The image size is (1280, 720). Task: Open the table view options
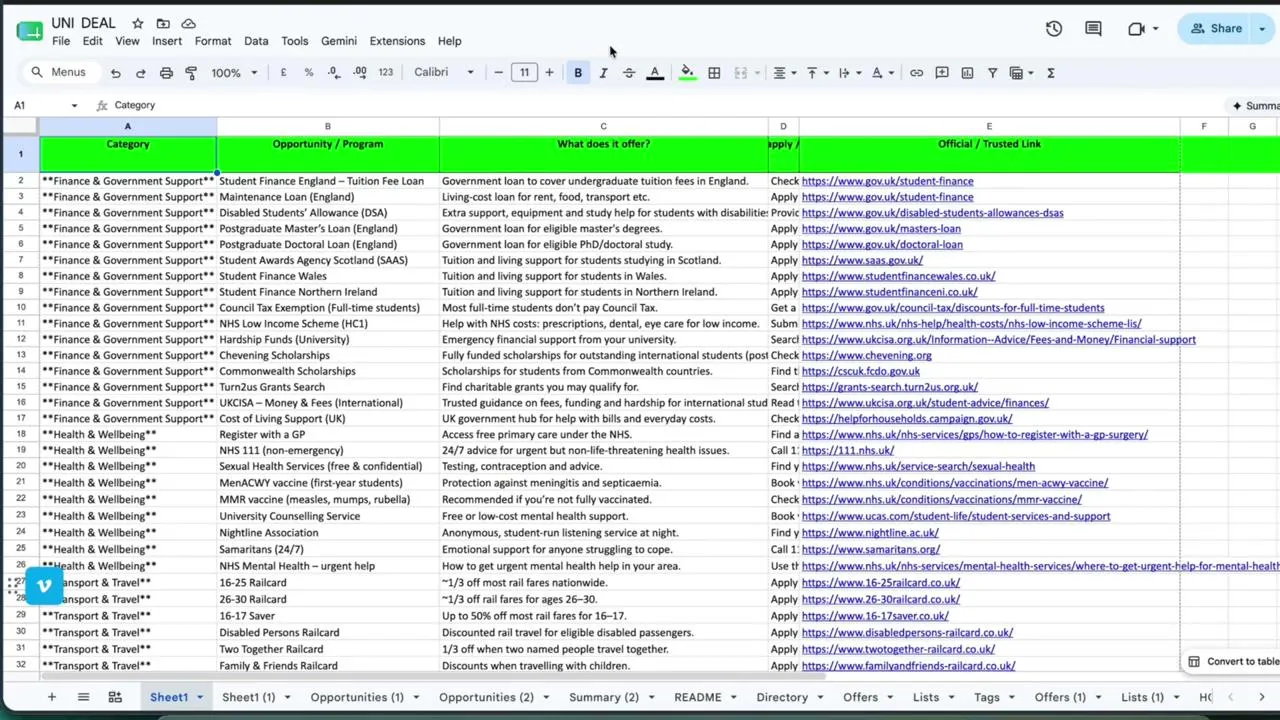[1020, 73]
